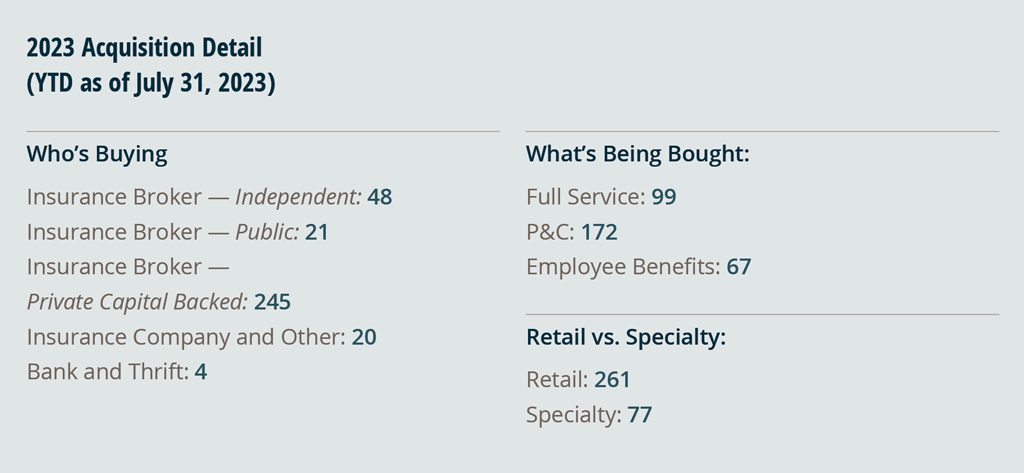Viewport: 1024px width, 473px height.
Task: Click the Private Capital Backed value 245
Action: 272,302
